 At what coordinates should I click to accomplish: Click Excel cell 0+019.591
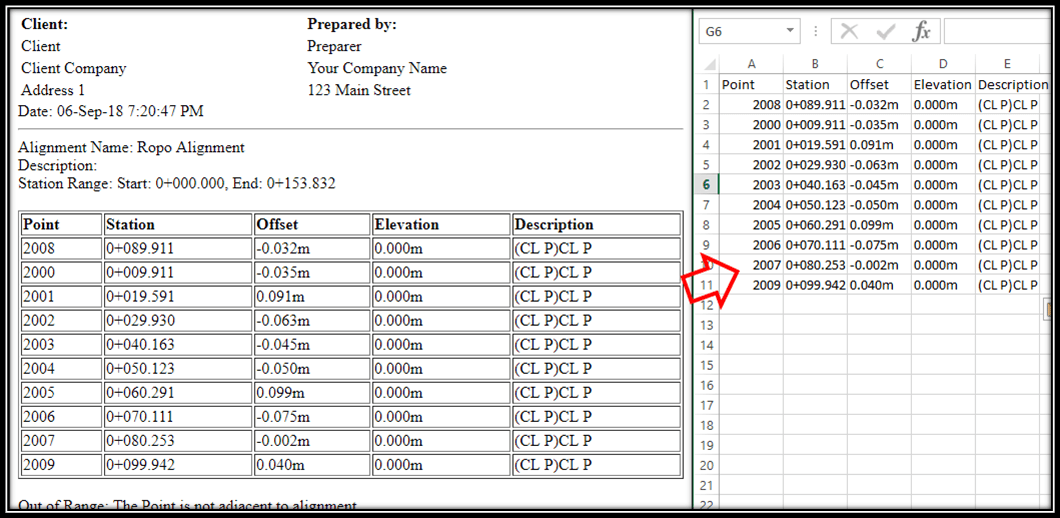click(815, 145)
